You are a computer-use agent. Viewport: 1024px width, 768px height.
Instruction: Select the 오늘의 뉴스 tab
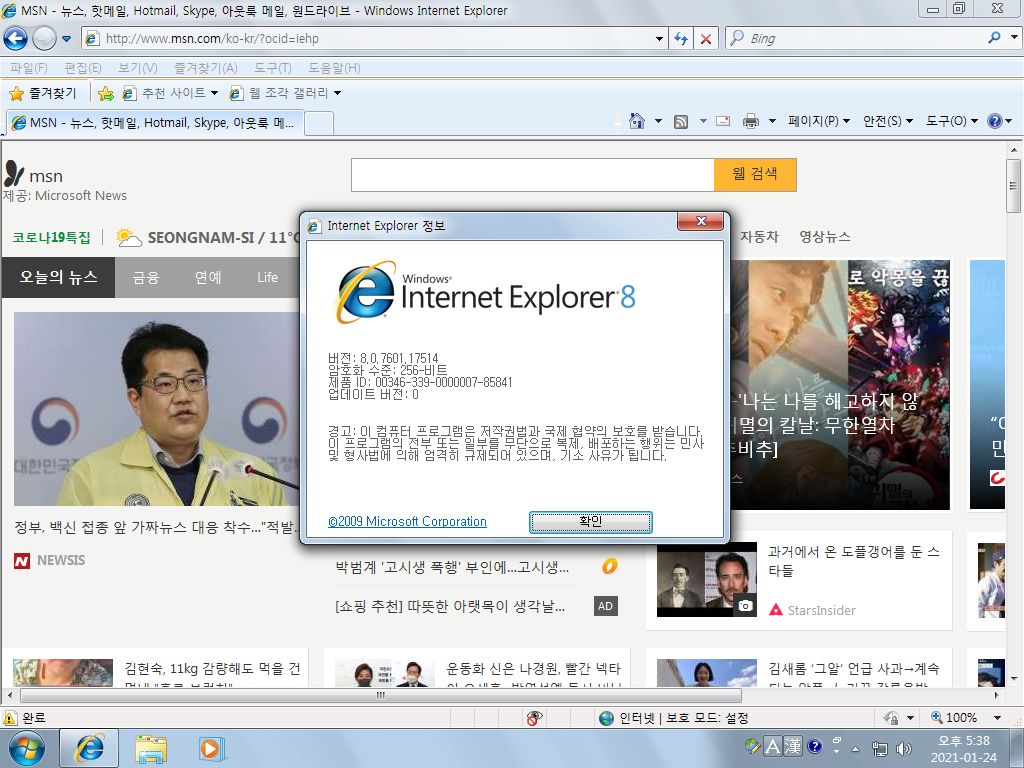pos(58,277)
